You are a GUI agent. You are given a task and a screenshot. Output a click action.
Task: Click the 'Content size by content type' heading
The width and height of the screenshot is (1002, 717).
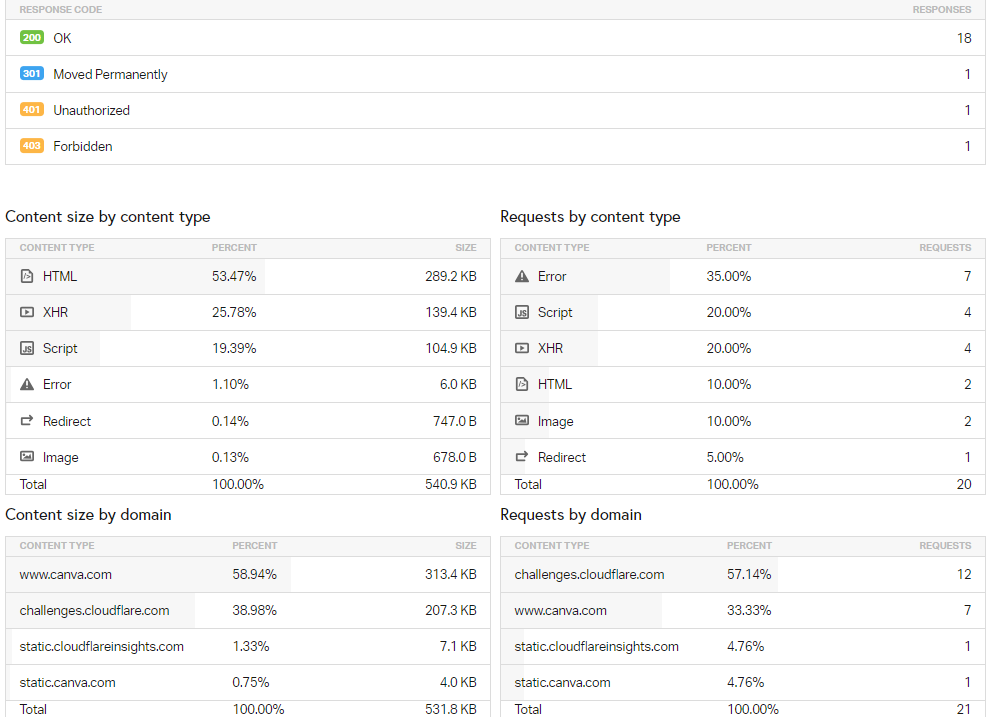[x=107, y=217]
